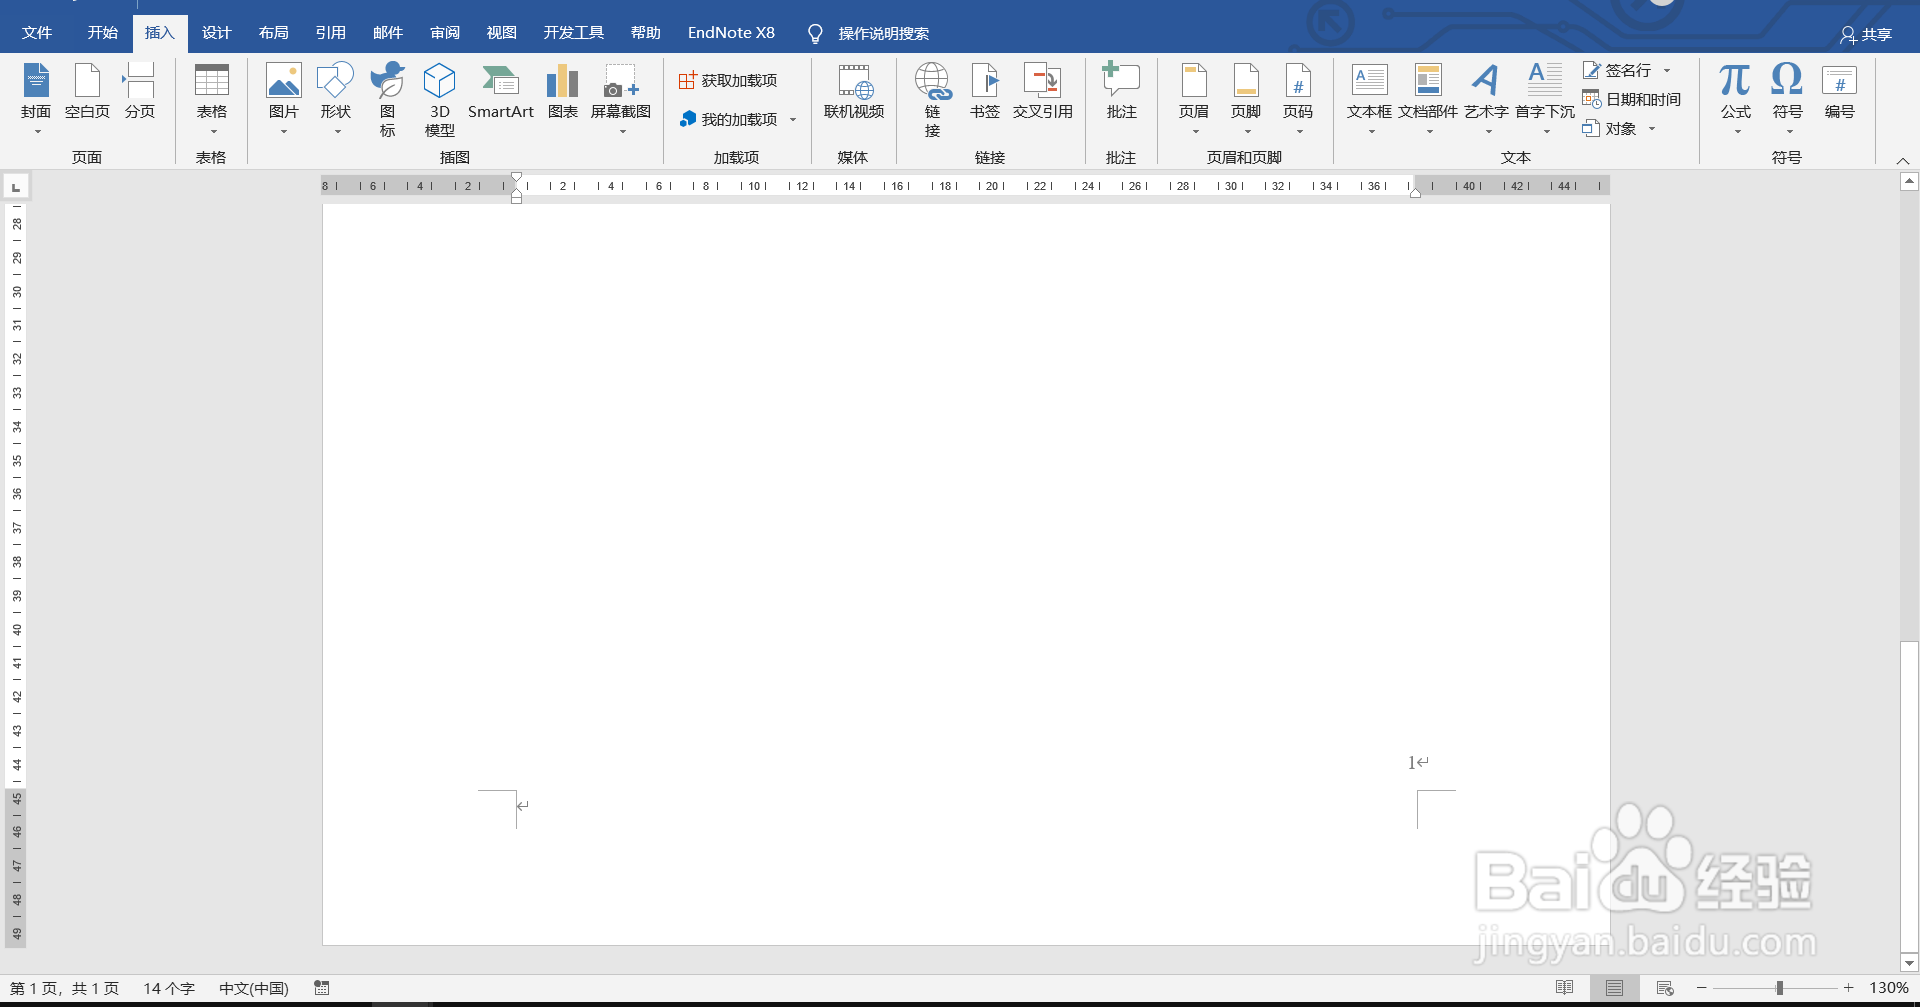Click the Share (共享) button
The image size is (1920, 1007).
tap(1866, 35)
